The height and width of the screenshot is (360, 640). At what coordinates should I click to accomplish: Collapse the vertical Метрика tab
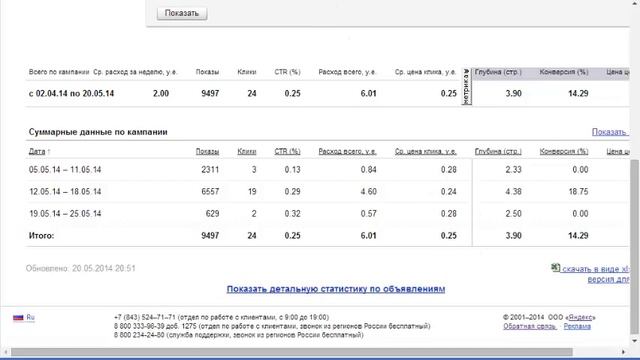pos(466,87)
